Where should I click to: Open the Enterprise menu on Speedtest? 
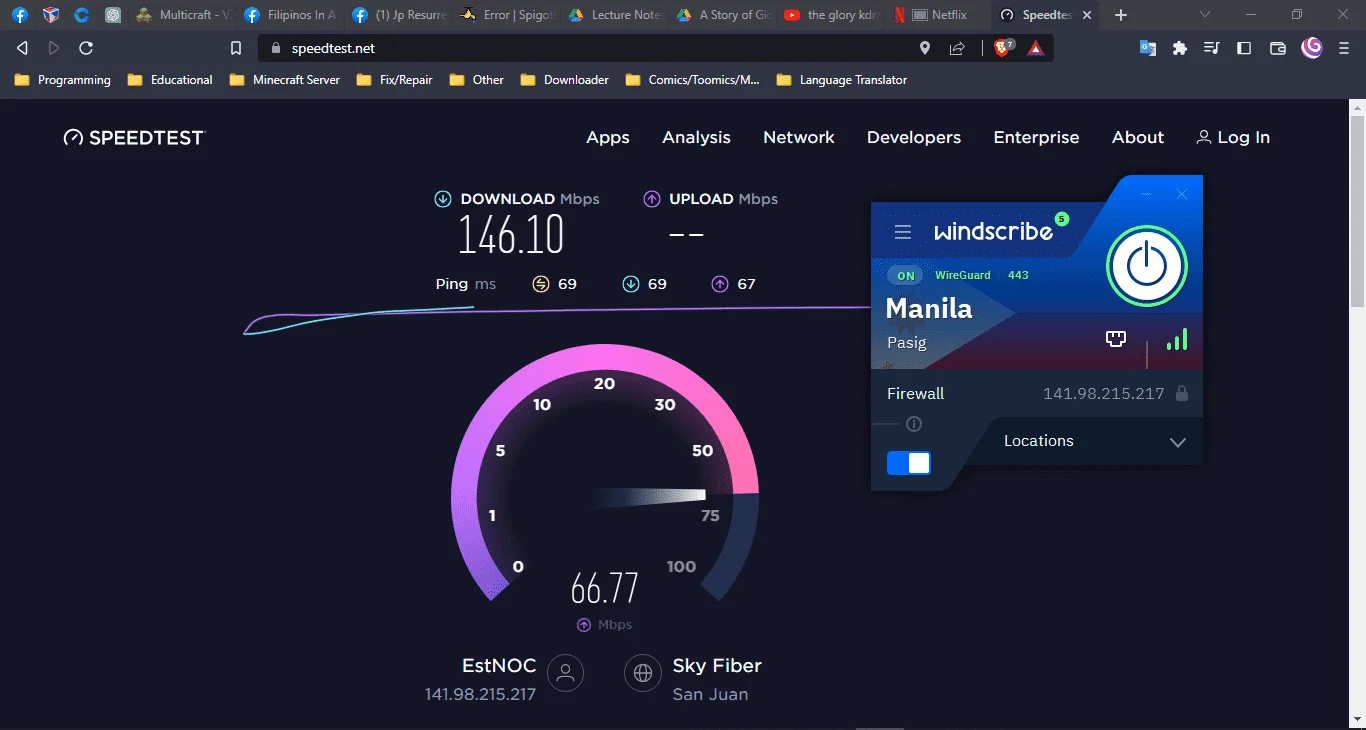(x=1036, y=138)
